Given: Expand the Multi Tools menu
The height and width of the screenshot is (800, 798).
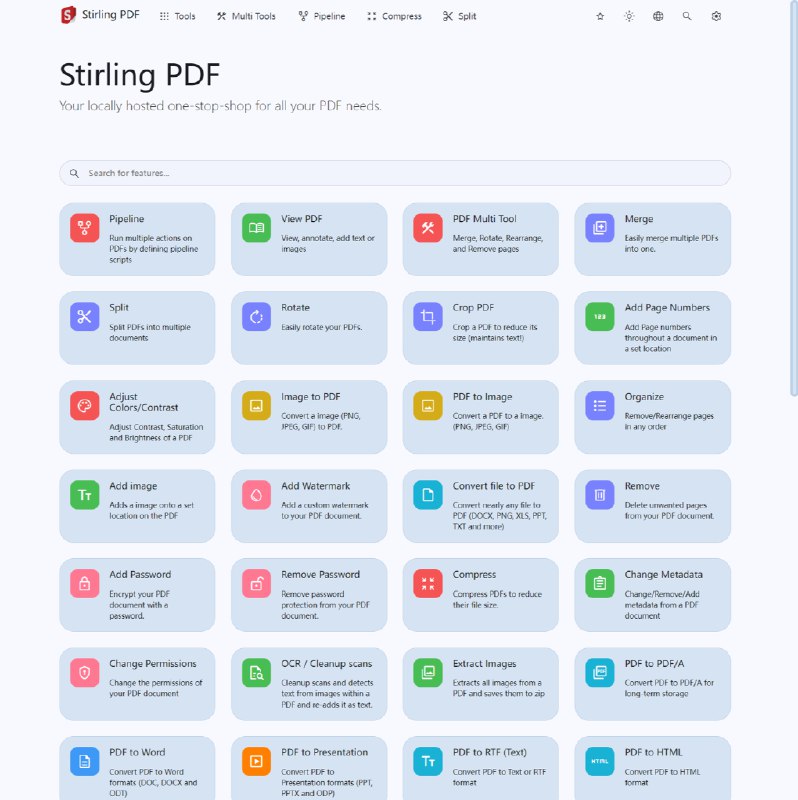Looking at the screenshot, I should 246,16.
